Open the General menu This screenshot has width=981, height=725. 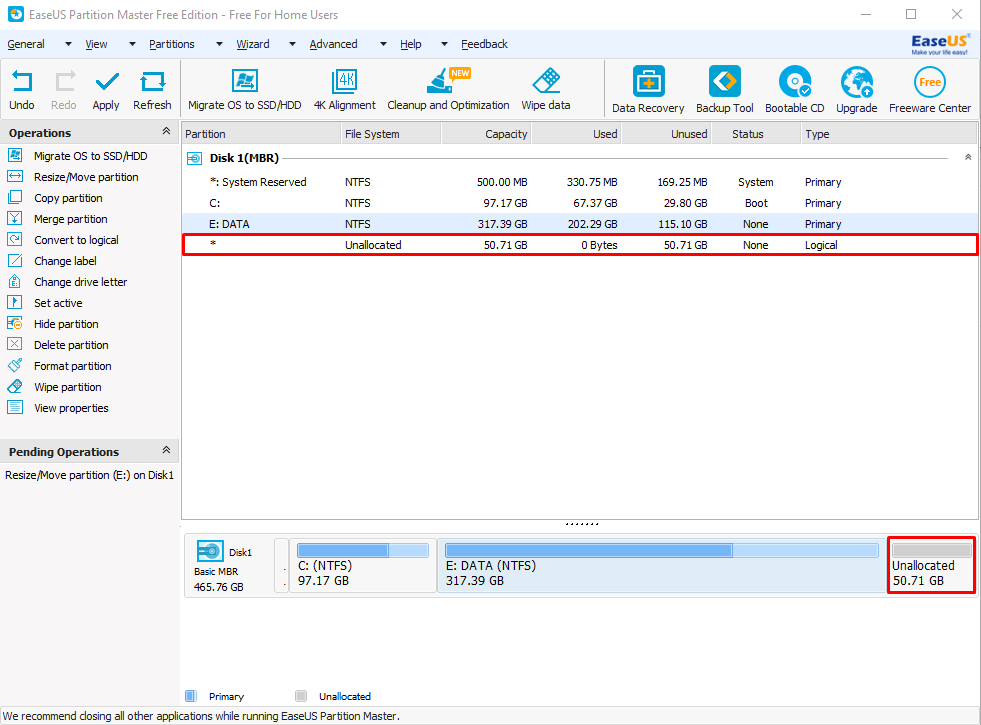(x=26, y=44)
